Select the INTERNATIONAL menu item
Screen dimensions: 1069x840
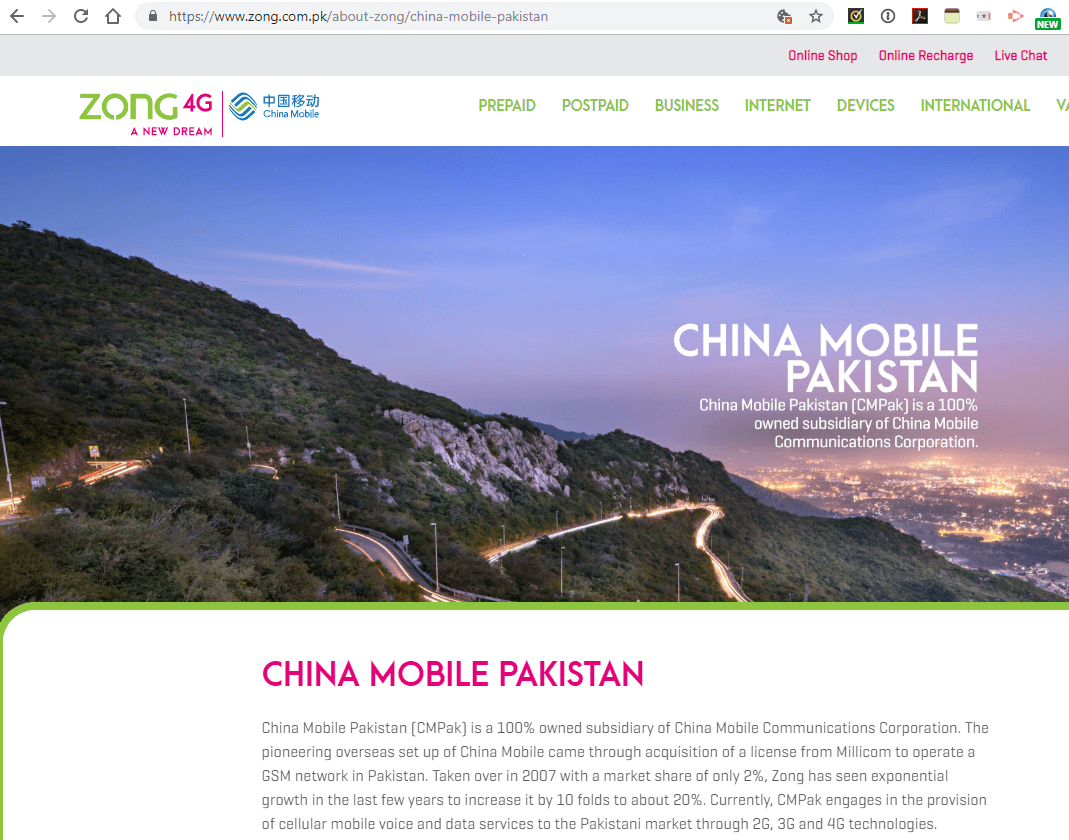pyautogui.click(x=975, y=105)
